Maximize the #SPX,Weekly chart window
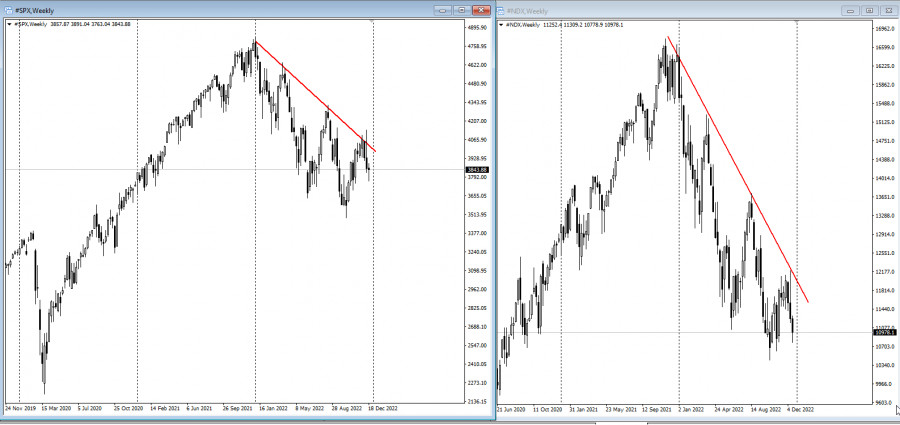Viewport: 900px width, 425px height. tap(461, 10)
